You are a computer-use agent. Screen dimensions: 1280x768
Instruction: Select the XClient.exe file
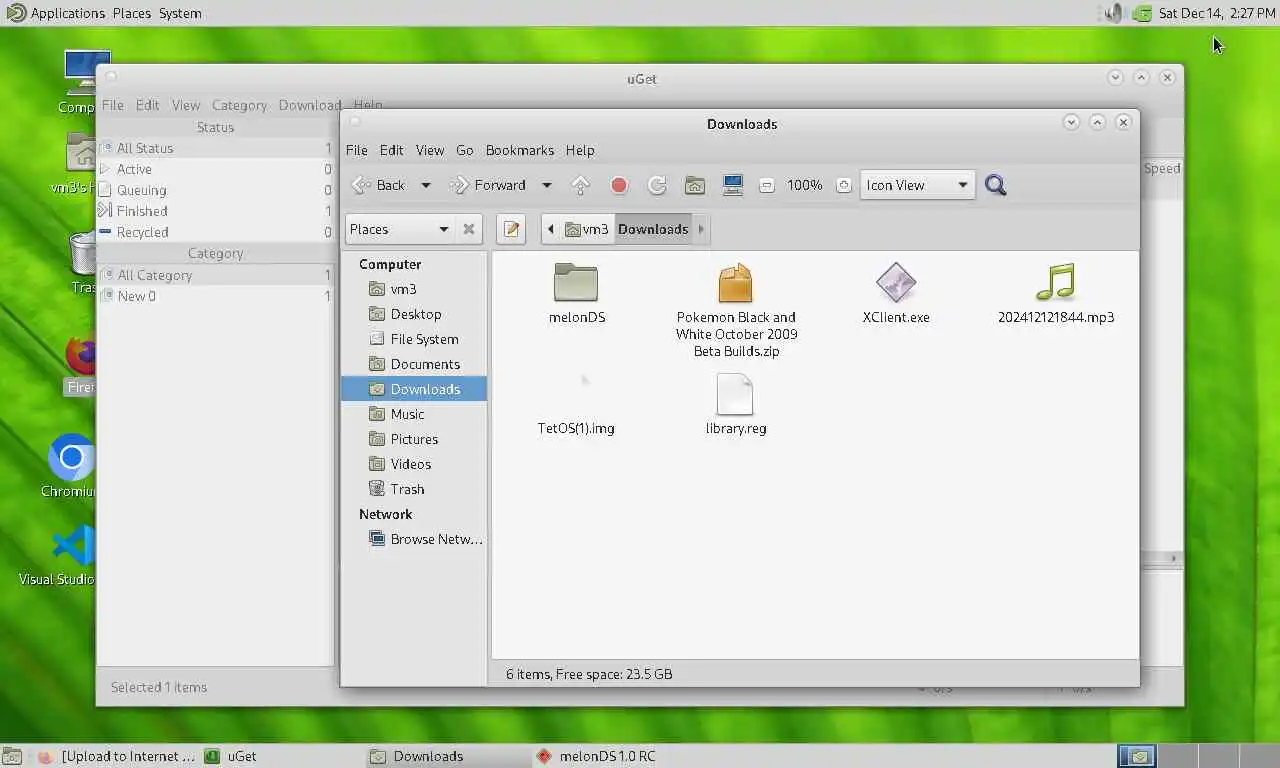(896, 294)
